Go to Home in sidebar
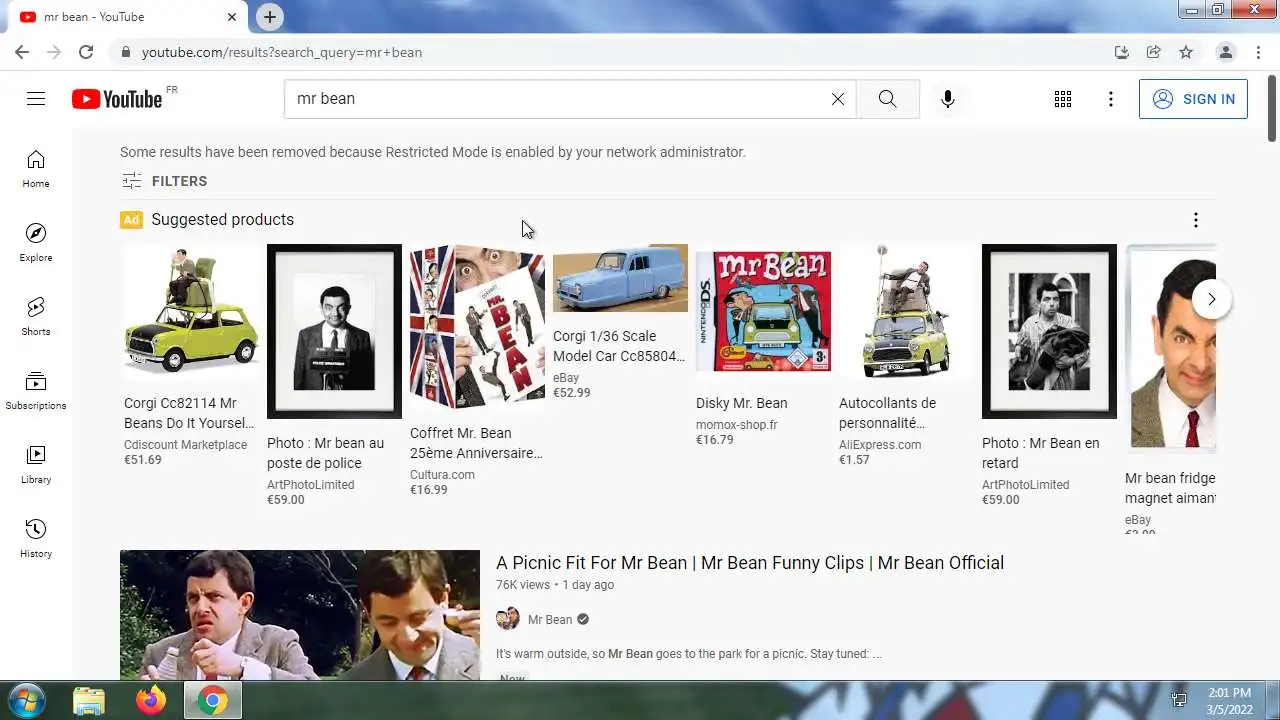 (36, 169)
